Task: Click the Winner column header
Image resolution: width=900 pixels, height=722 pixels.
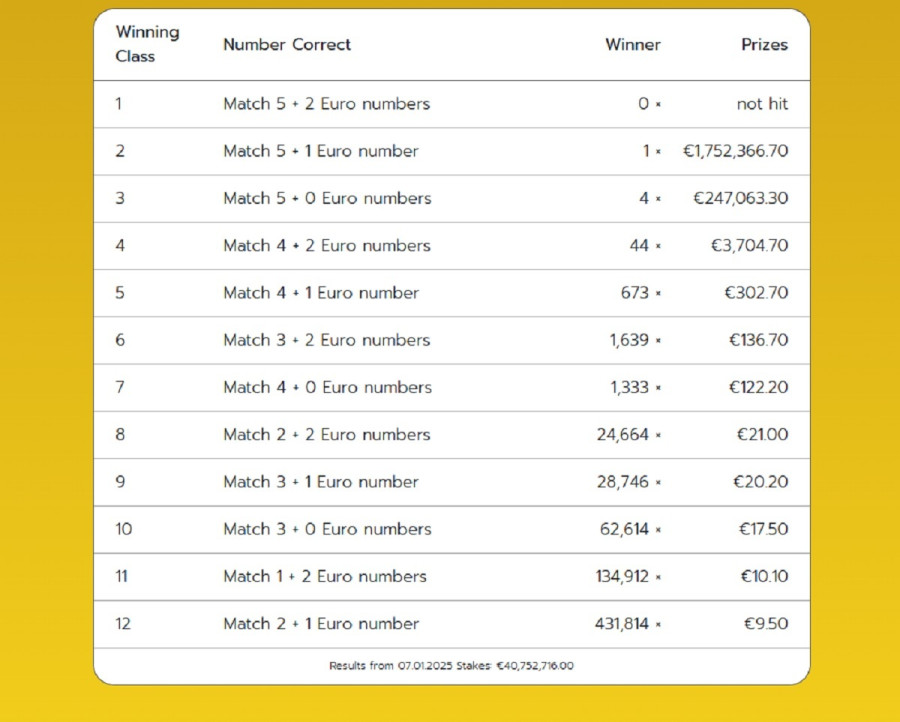Action: (x=632, y=44)
